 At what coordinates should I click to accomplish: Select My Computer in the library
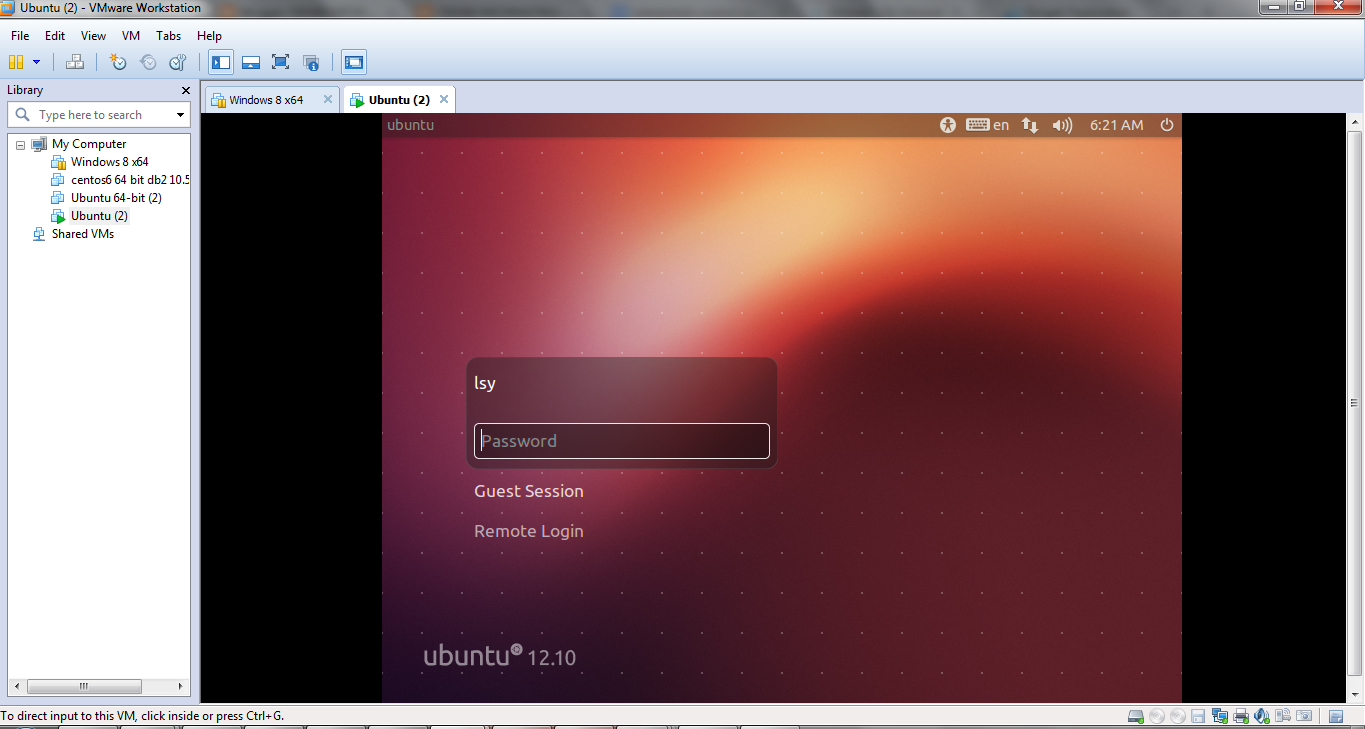(x=89, y=144)
